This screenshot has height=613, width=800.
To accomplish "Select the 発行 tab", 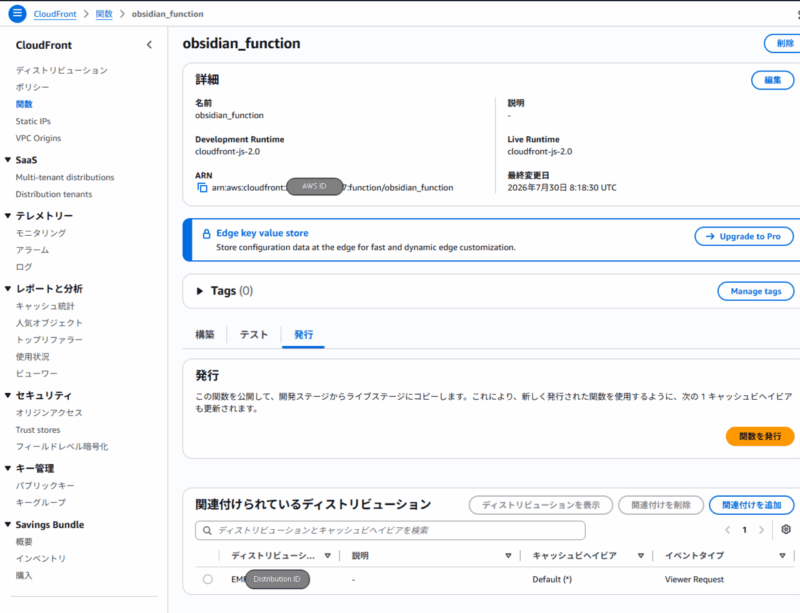I will [304, 335].
